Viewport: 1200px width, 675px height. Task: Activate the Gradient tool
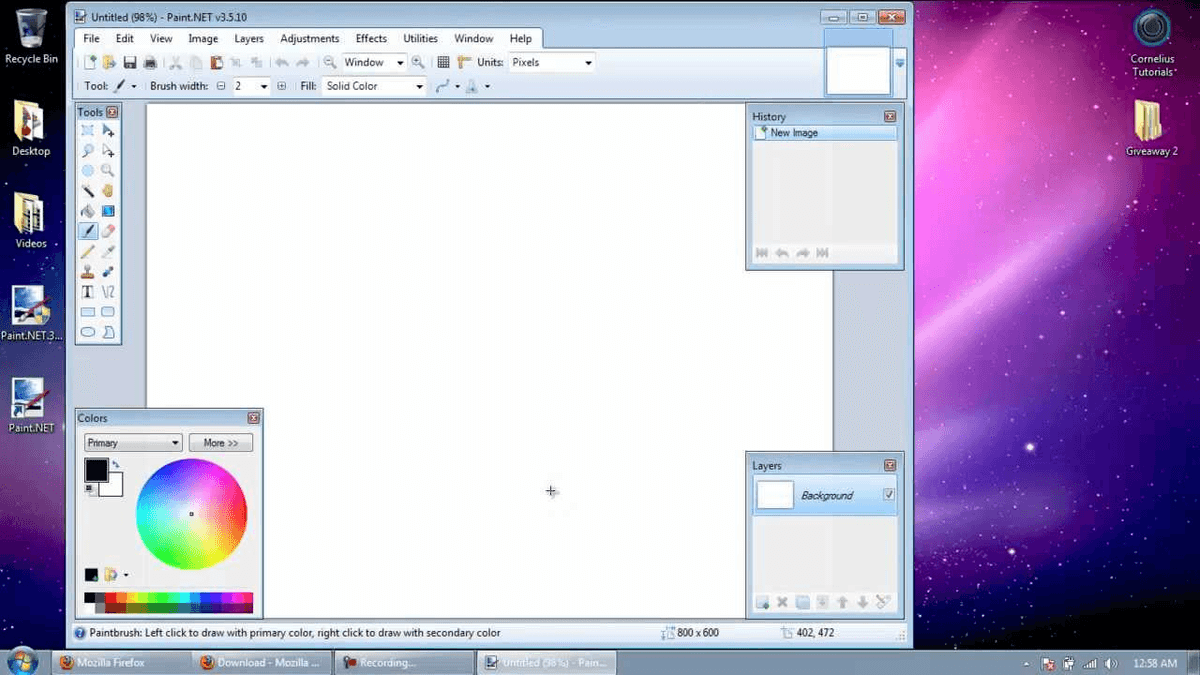tap(108, 211)
